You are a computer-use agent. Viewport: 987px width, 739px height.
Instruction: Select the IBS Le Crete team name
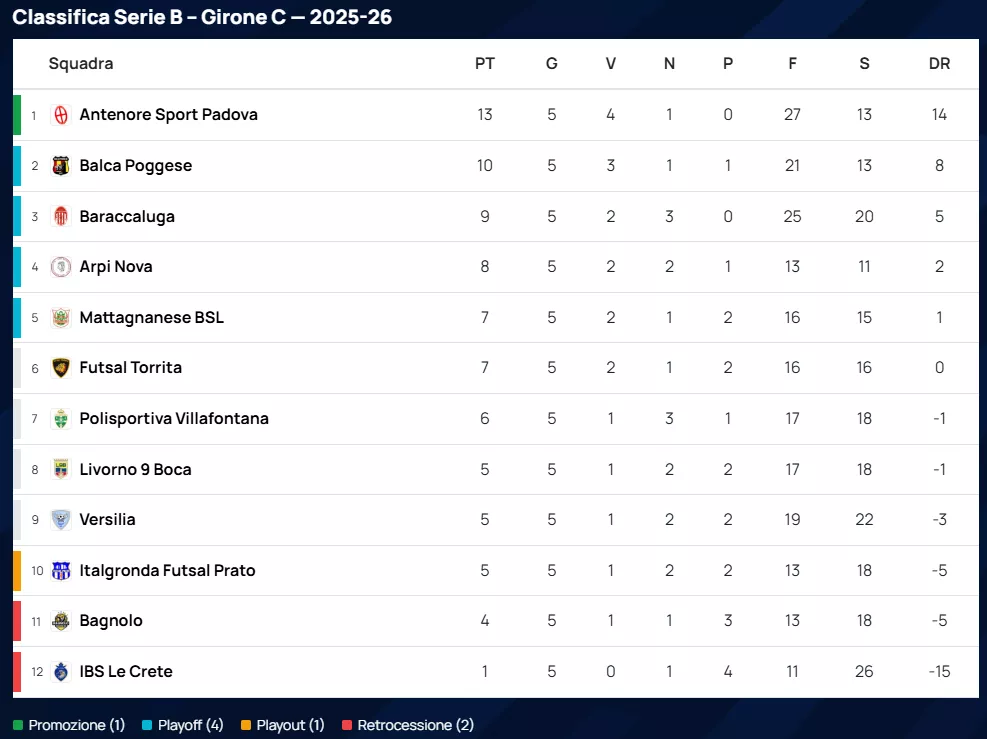click(126, 672)
